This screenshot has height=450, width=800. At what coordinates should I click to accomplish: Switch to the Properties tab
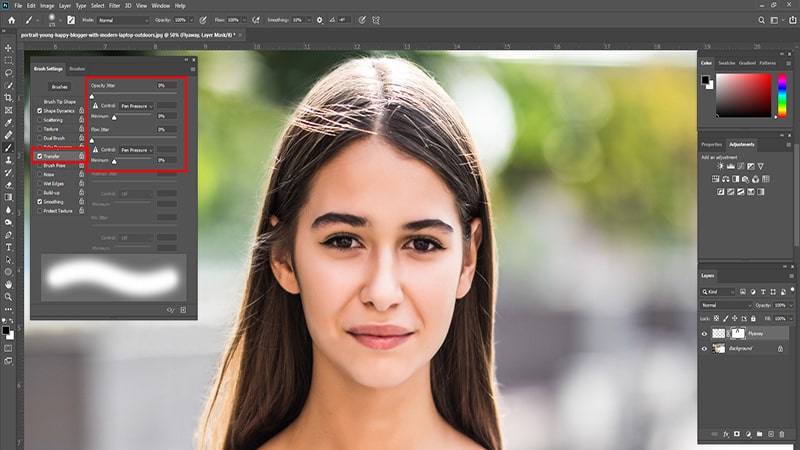711,144
